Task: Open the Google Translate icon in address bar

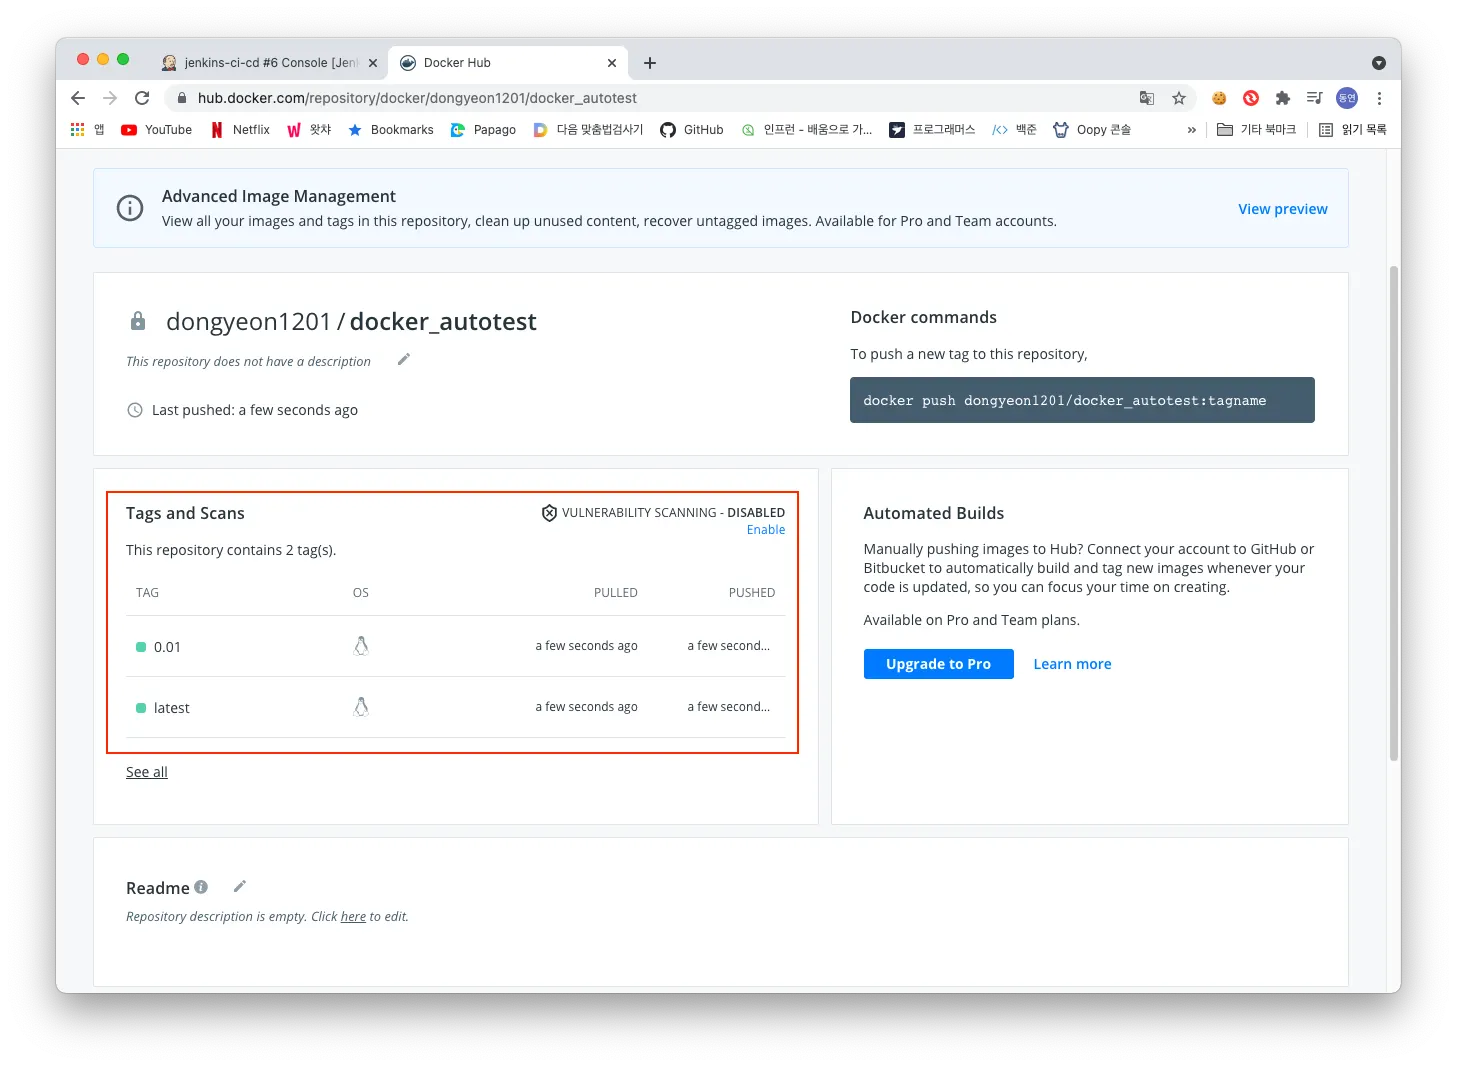Action: point(1147,98)
